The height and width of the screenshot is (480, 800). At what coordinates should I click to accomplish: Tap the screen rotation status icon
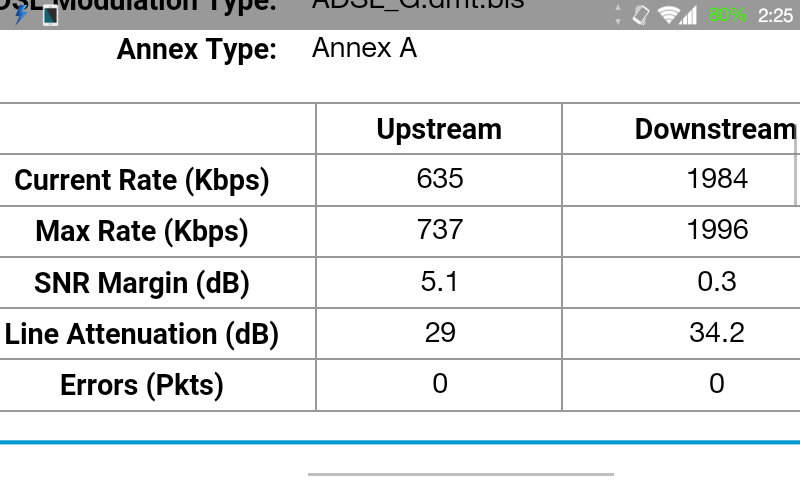click(x=641, y=15)
